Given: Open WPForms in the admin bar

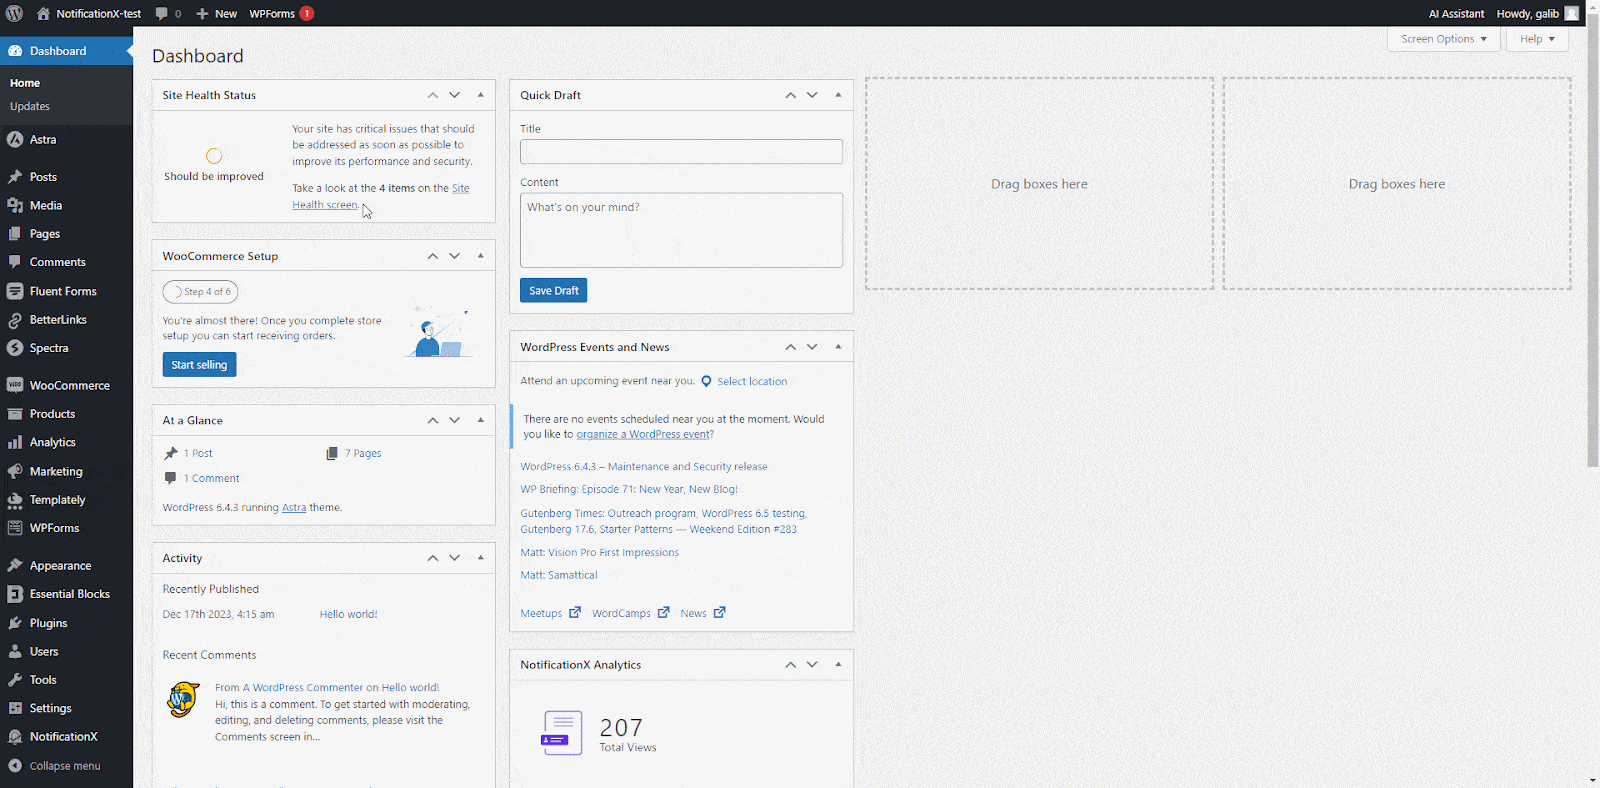Looking at the screenshot, I should point(281,13).
